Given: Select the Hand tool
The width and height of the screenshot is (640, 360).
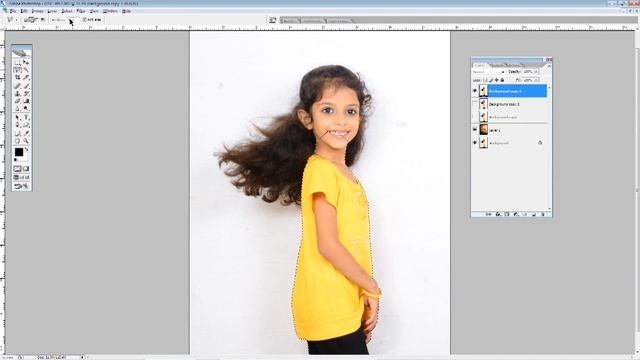Looking at the screenshot, I should click(x=18, y=140).
